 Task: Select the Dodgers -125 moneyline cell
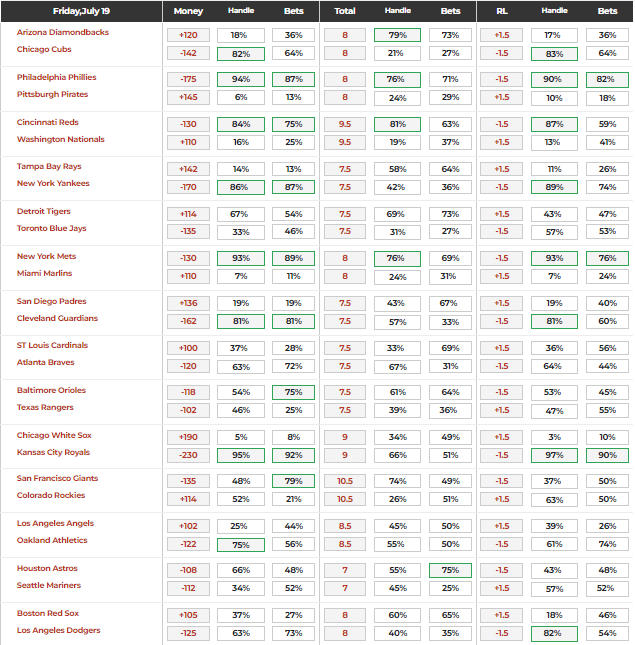188,633
